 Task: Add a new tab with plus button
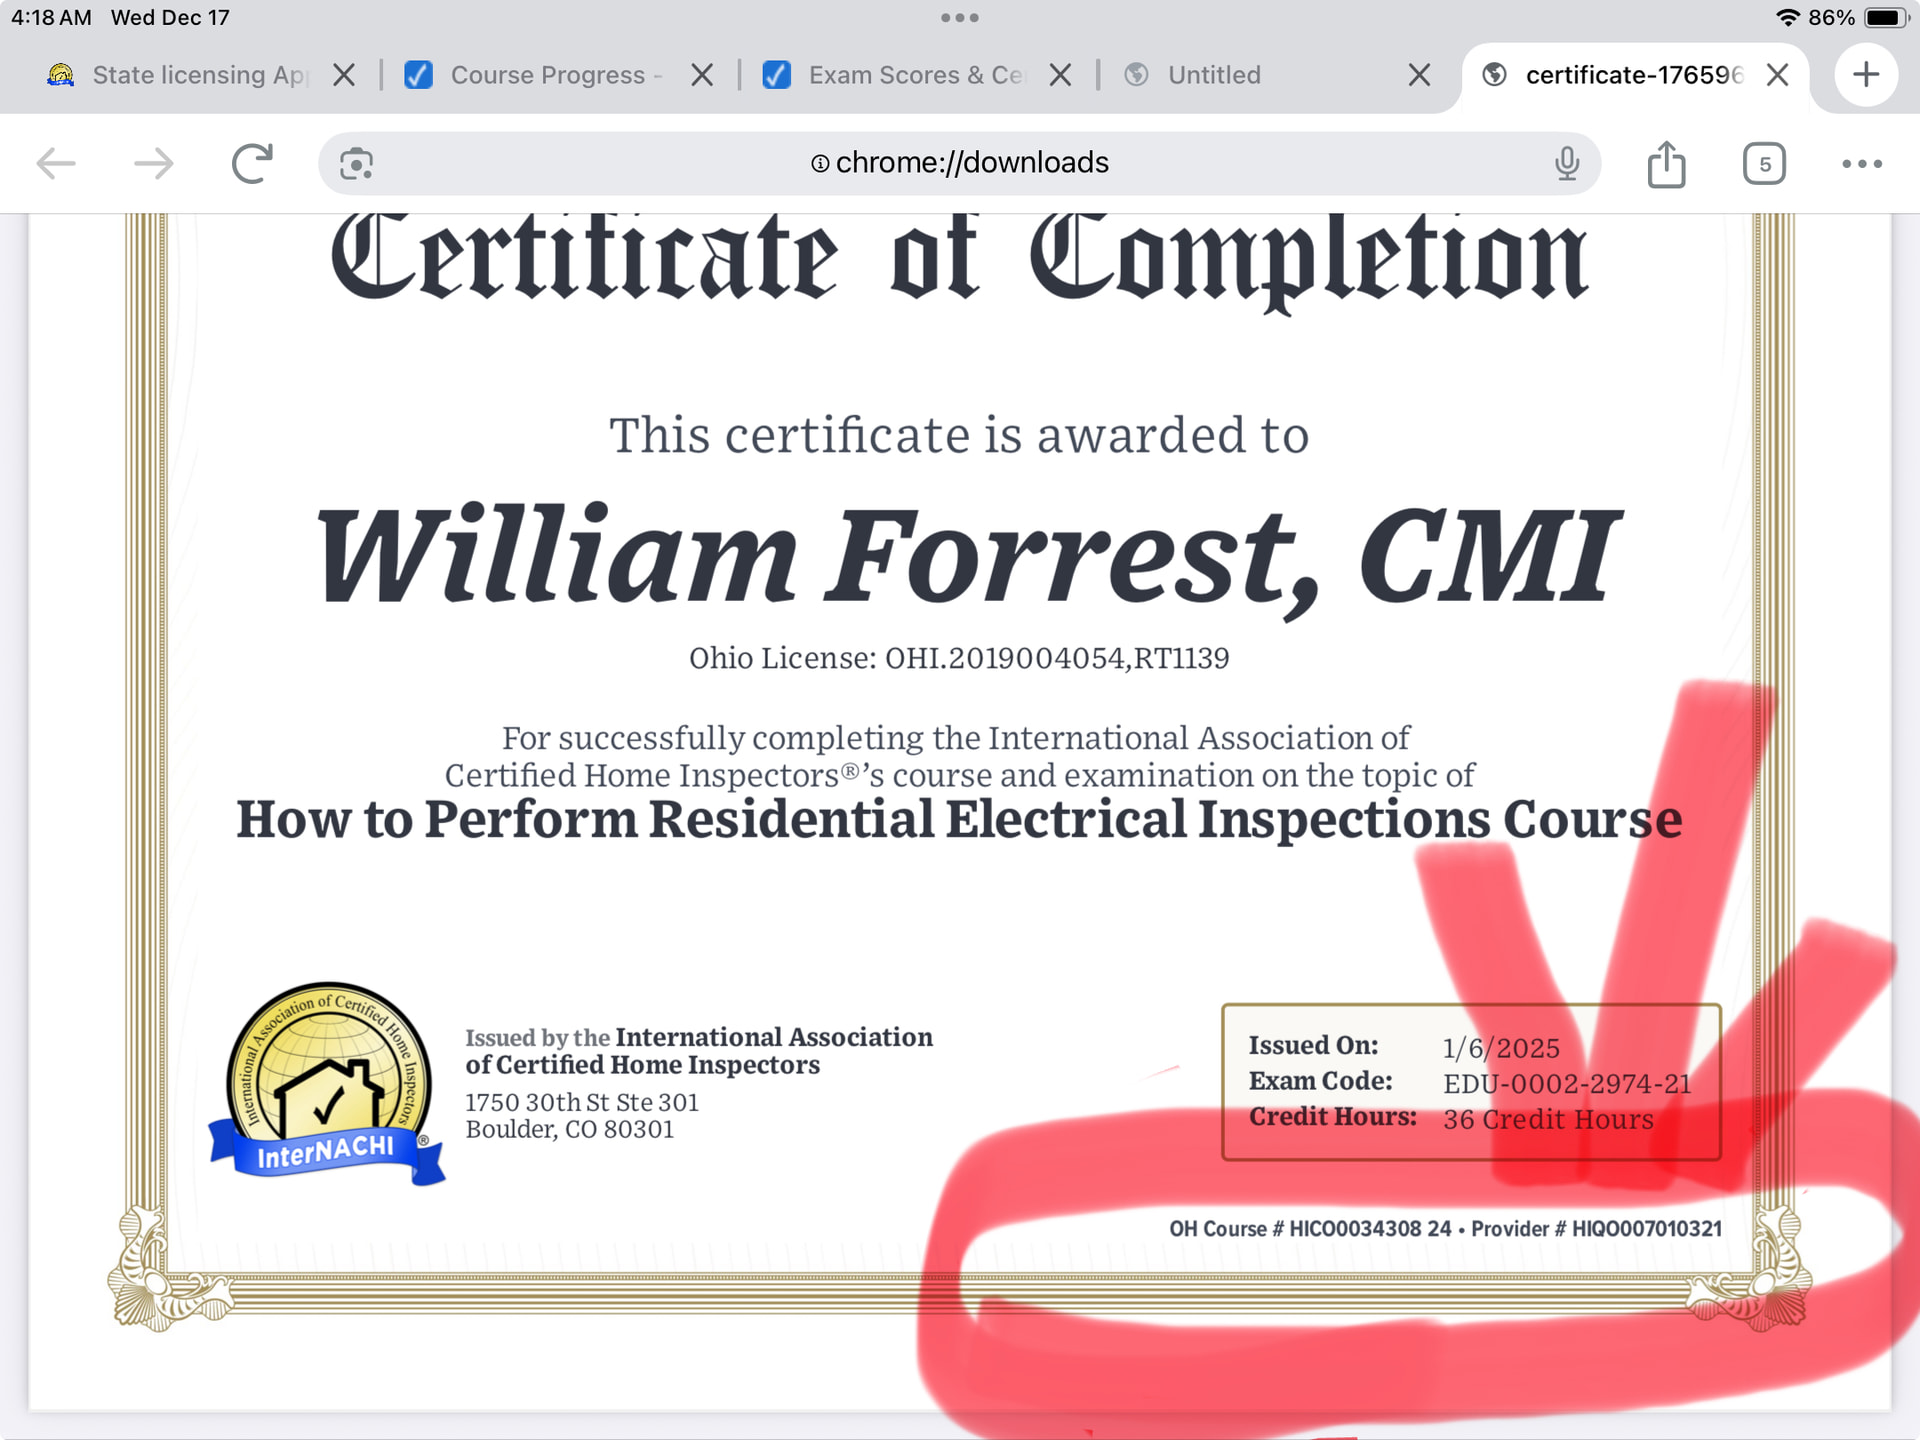point(1866,75)
